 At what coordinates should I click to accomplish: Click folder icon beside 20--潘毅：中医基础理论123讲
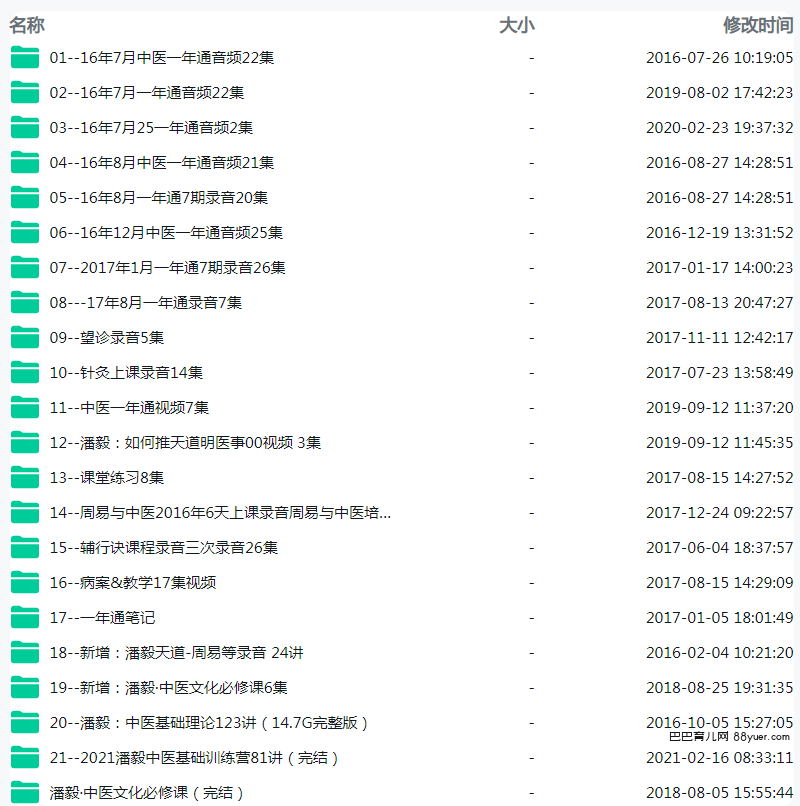point(25,722)
